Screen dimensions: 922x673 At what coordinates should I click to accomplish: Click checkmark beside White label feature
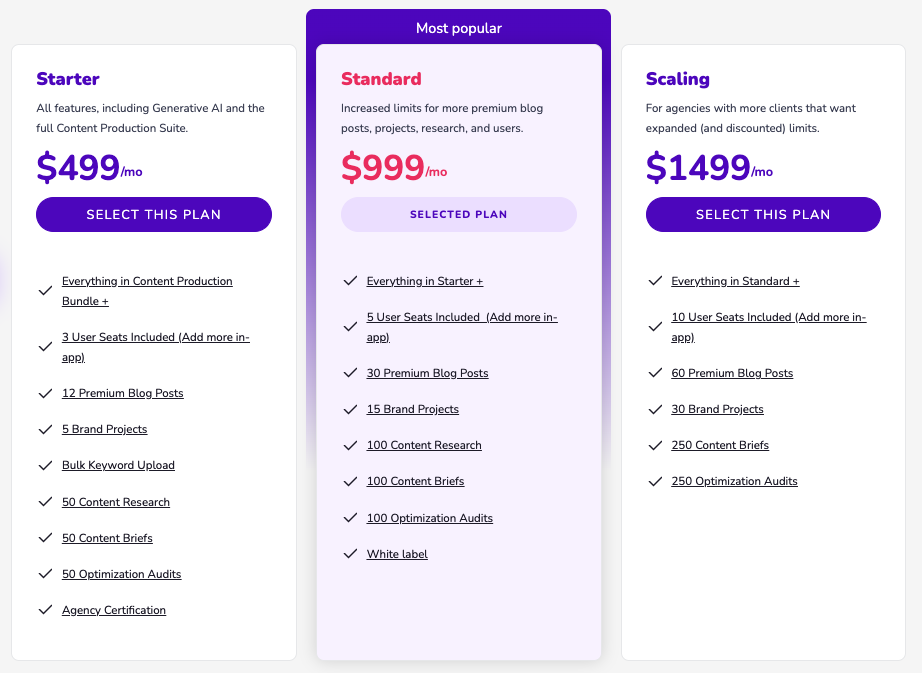click(x=350, y=554)
